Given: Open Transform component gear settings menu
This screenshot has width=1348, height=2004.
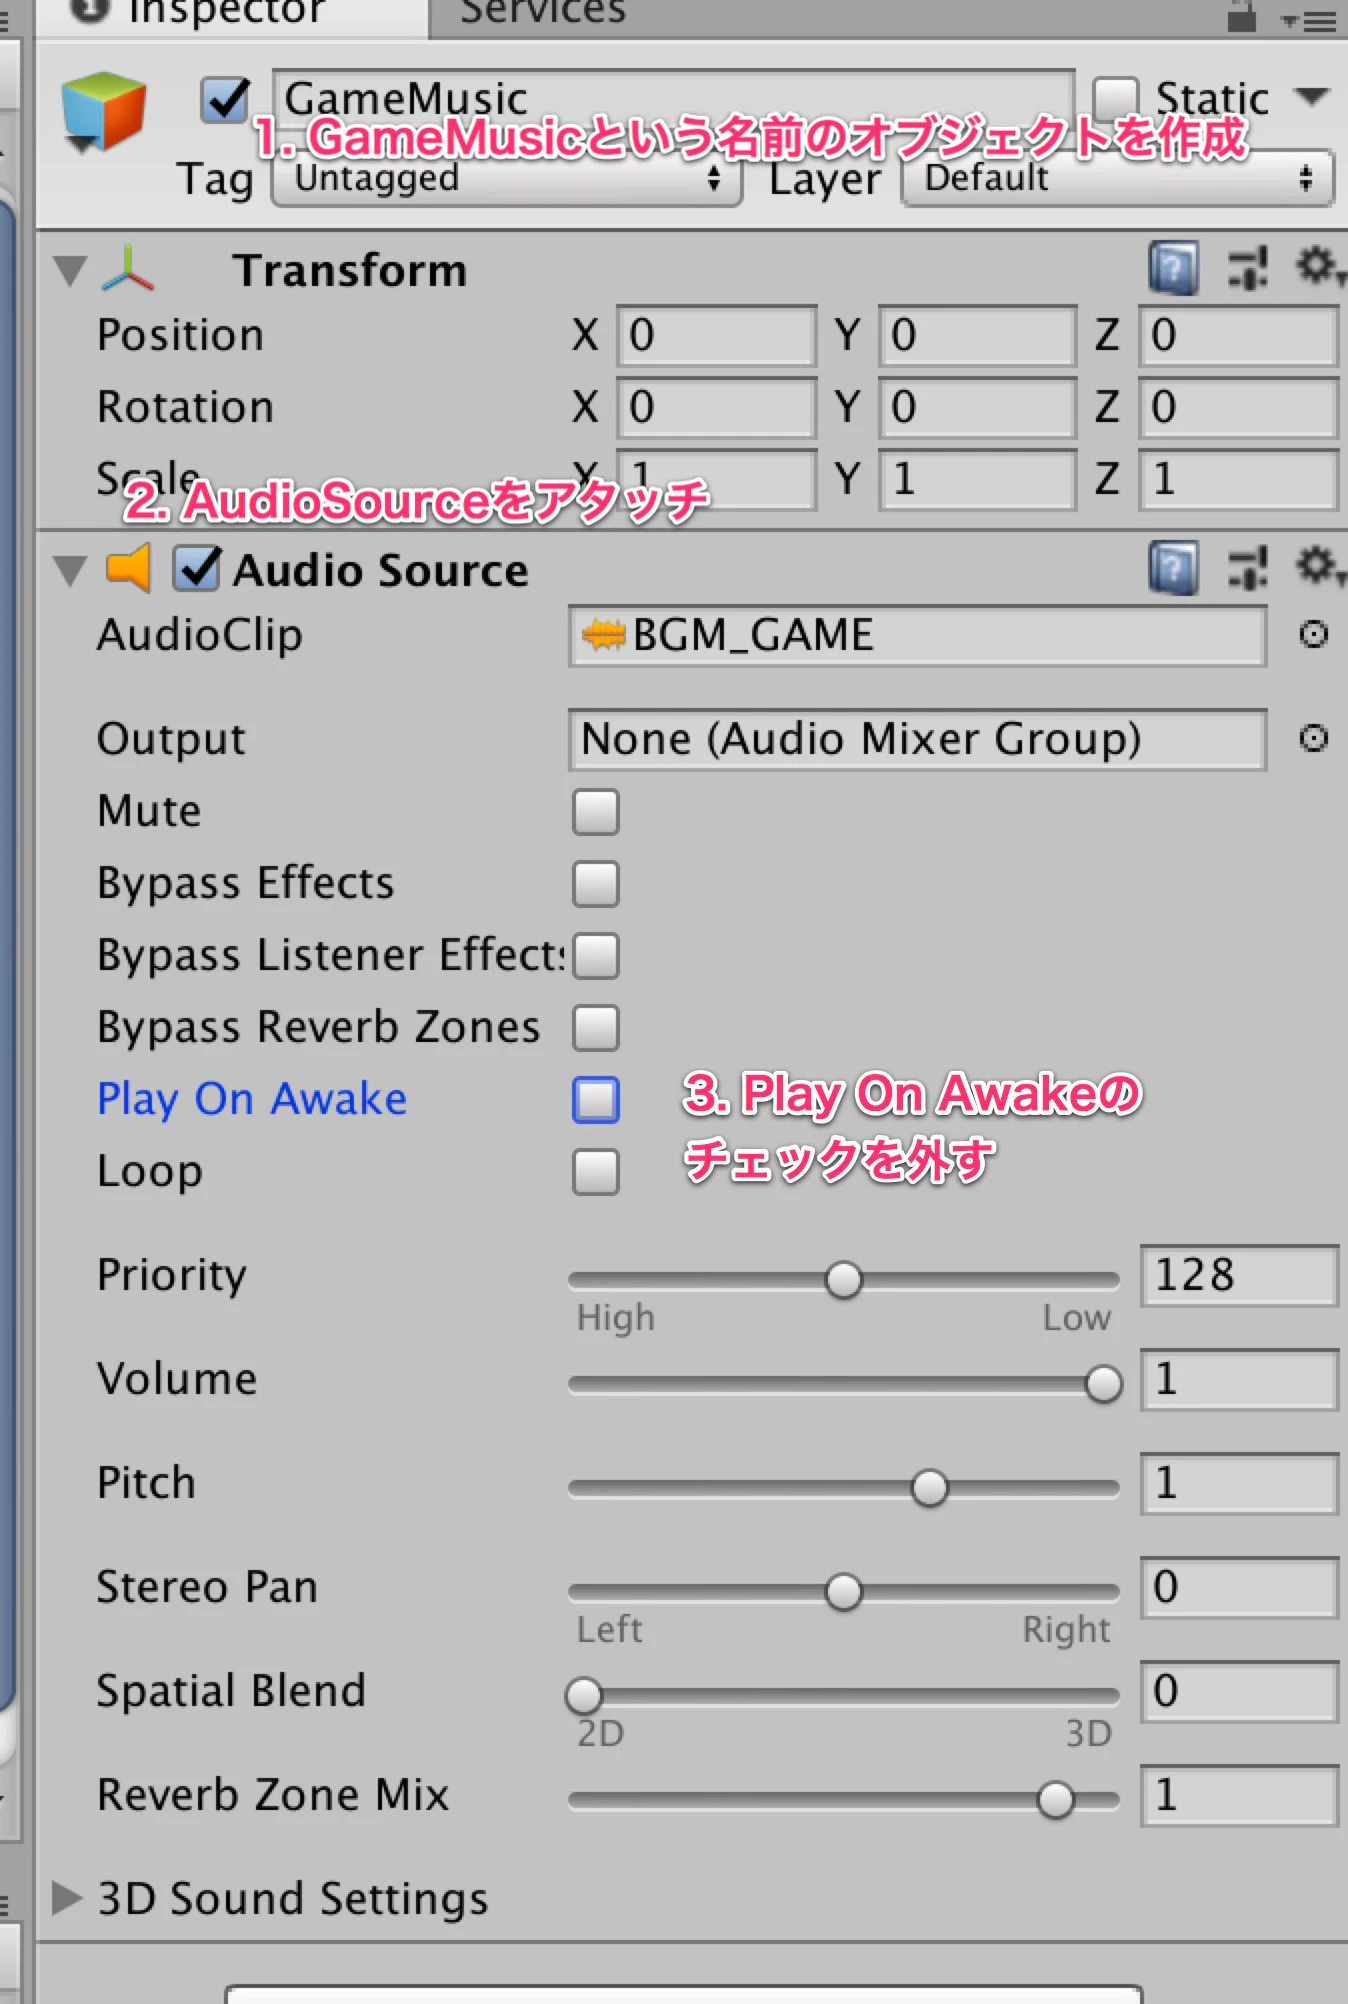Looking at the screenshot, I should (x=1319, y=267).
